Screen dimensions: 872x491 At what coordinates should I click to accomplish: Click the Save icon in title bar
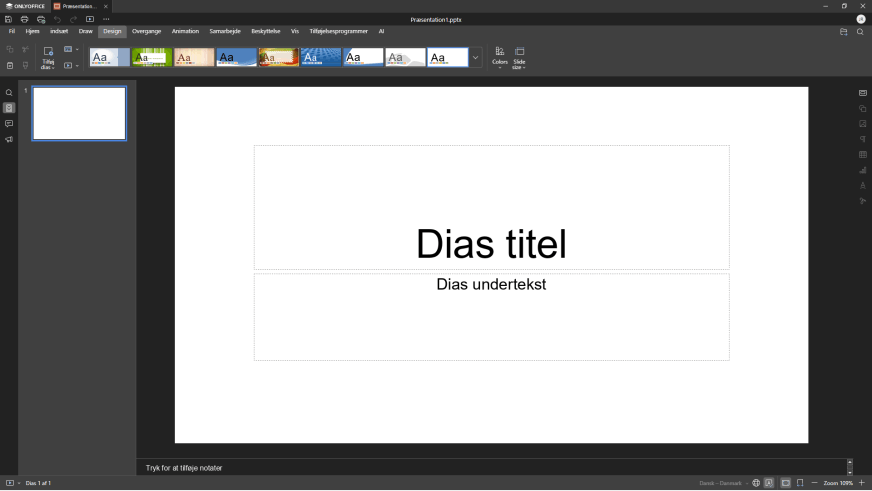[x=9, y=19]
